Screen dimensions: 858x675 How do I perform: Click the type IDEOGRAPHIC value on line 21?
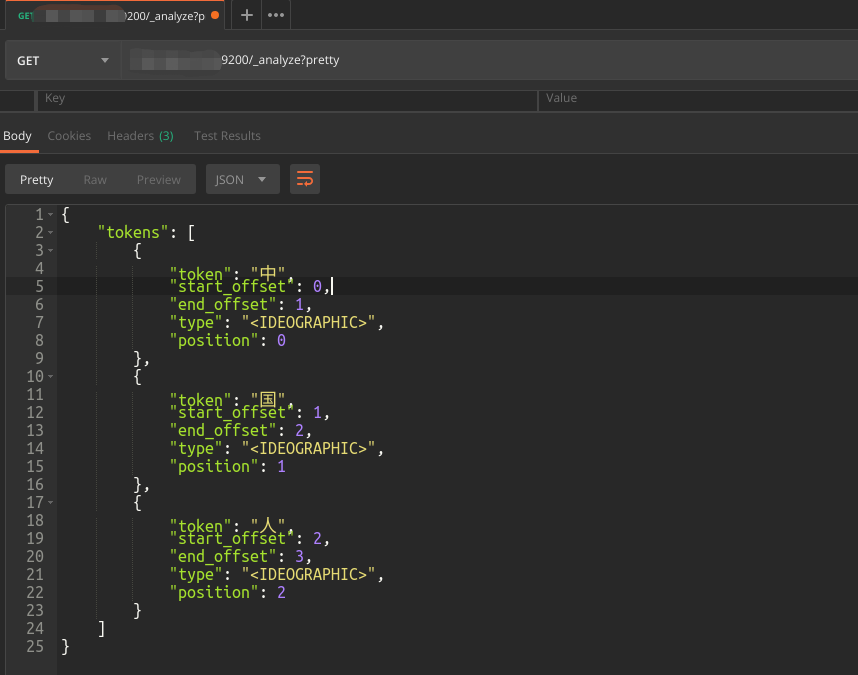309,574
